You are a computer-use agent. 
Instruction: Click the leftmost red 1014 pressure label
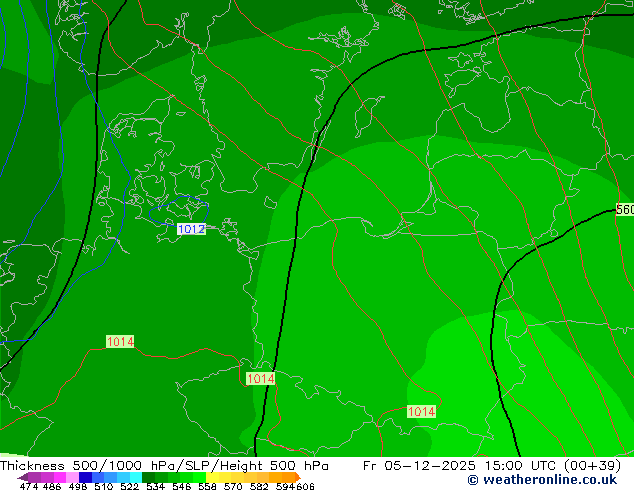[x=120, y=342]
